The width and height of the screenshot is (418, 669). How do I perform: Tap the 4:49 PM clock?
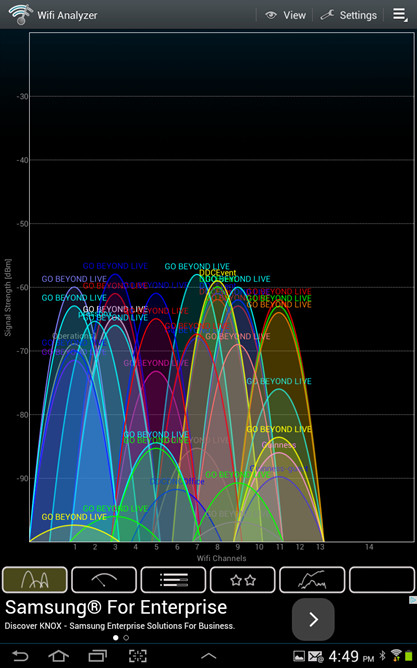[352, 656]
